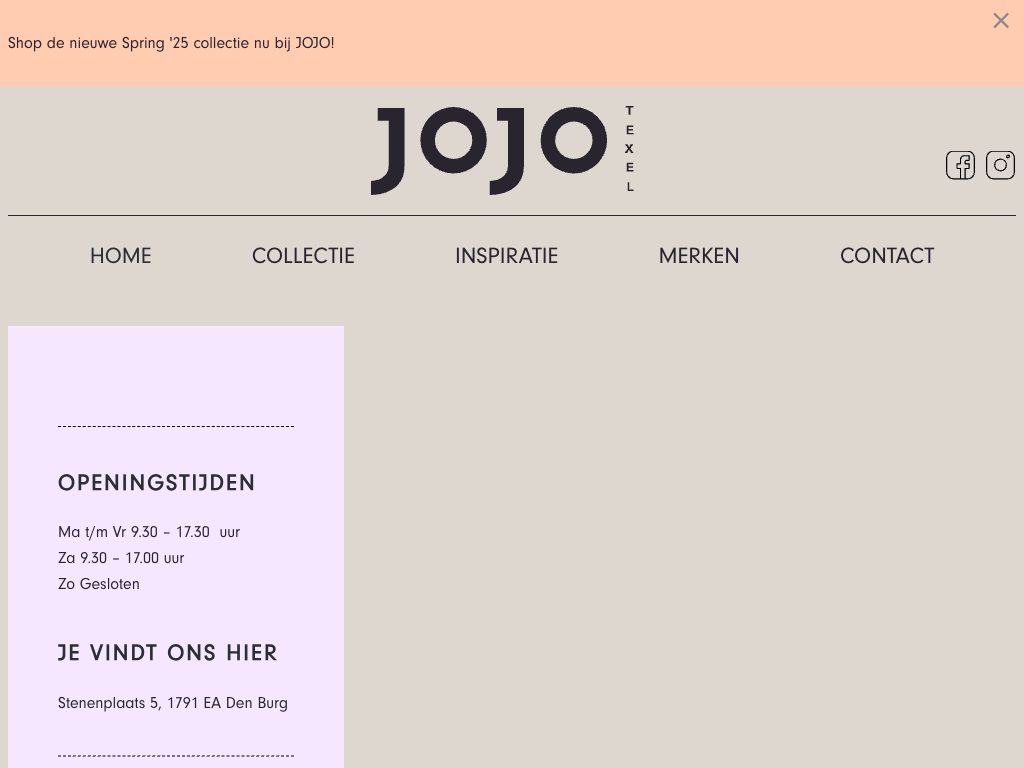This screenshot has width=1024, height=768.
Task: Open the Facebook page icon
Action: [x=960, y=165]
